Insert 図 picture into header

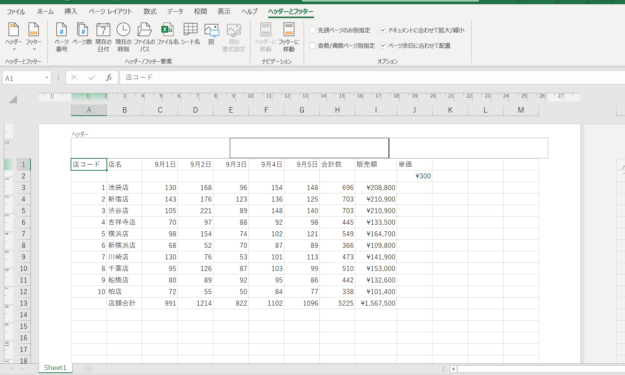(211, 34)
